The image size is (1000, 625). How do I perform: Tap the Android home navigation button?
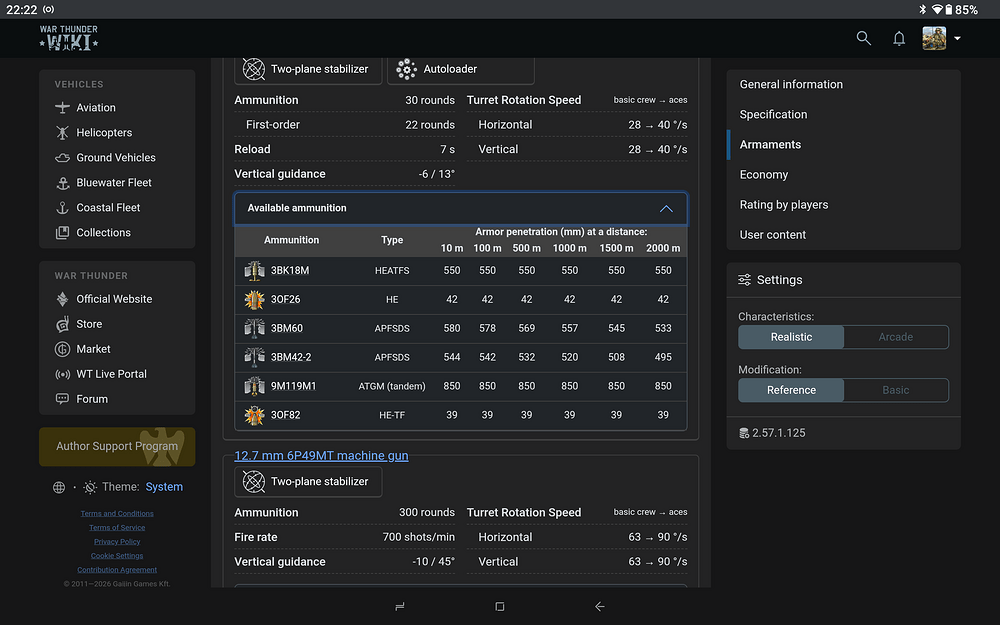tap(500, 607)
